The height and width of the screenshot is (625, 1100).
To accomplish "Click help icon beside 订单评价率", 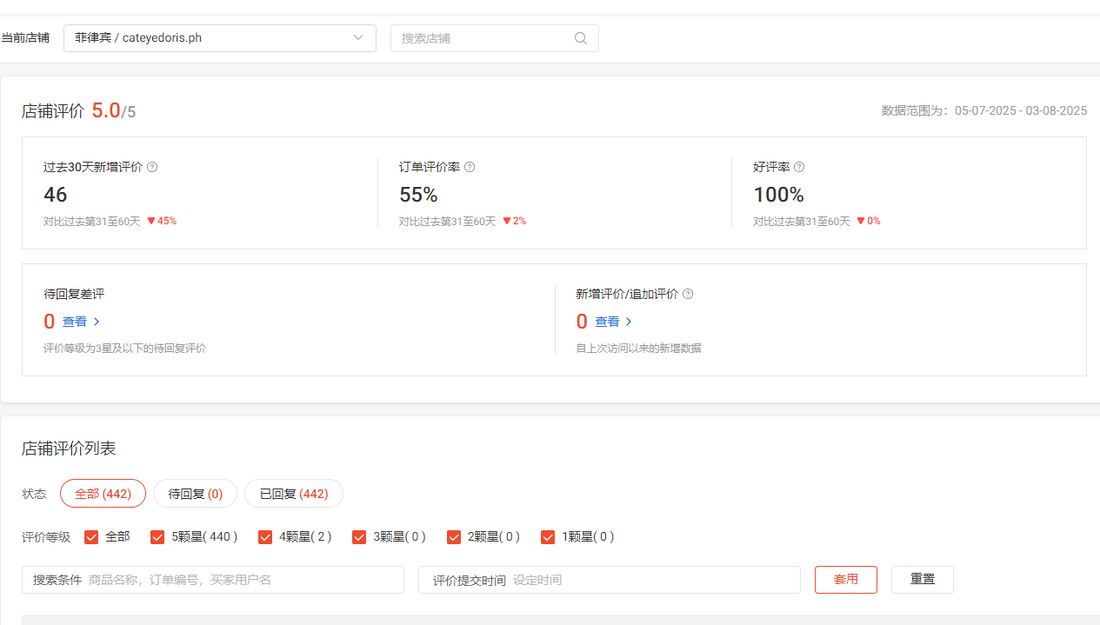I will pyautogui.click(x=469, y=167).
